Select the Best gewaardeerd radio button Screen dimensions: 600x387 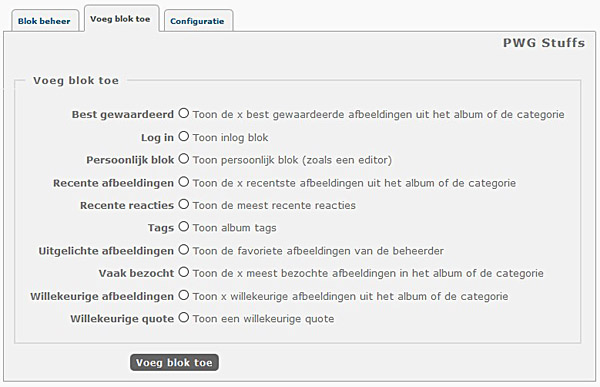(184, 113)
